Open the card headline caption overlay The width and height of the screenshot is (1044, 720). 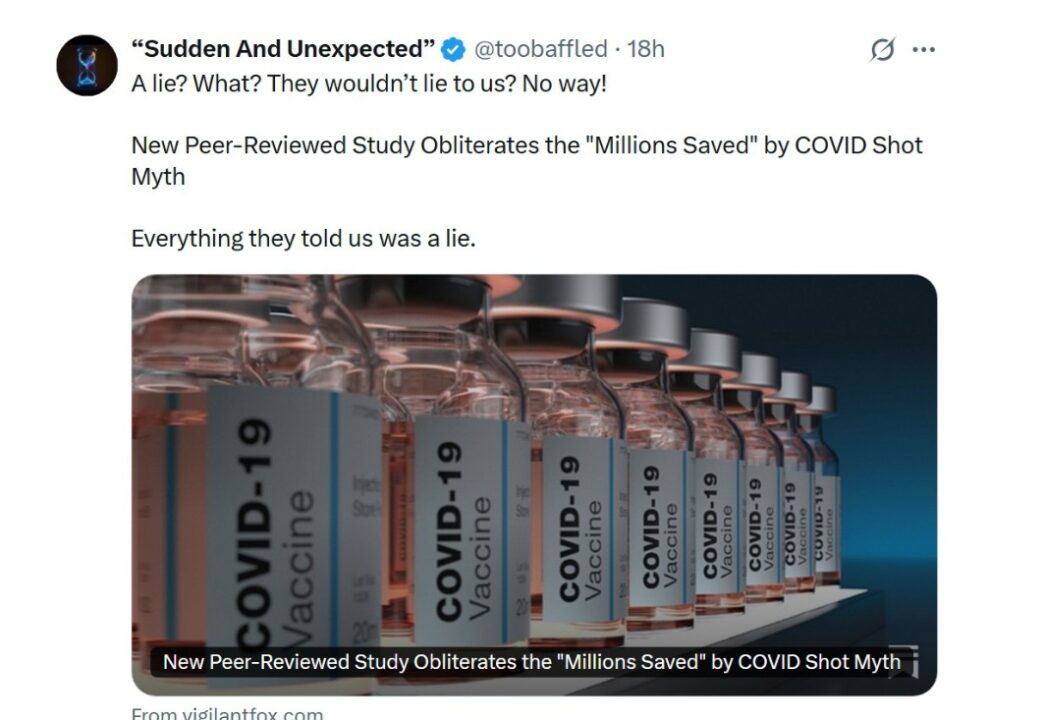click(x=531, y=662)
